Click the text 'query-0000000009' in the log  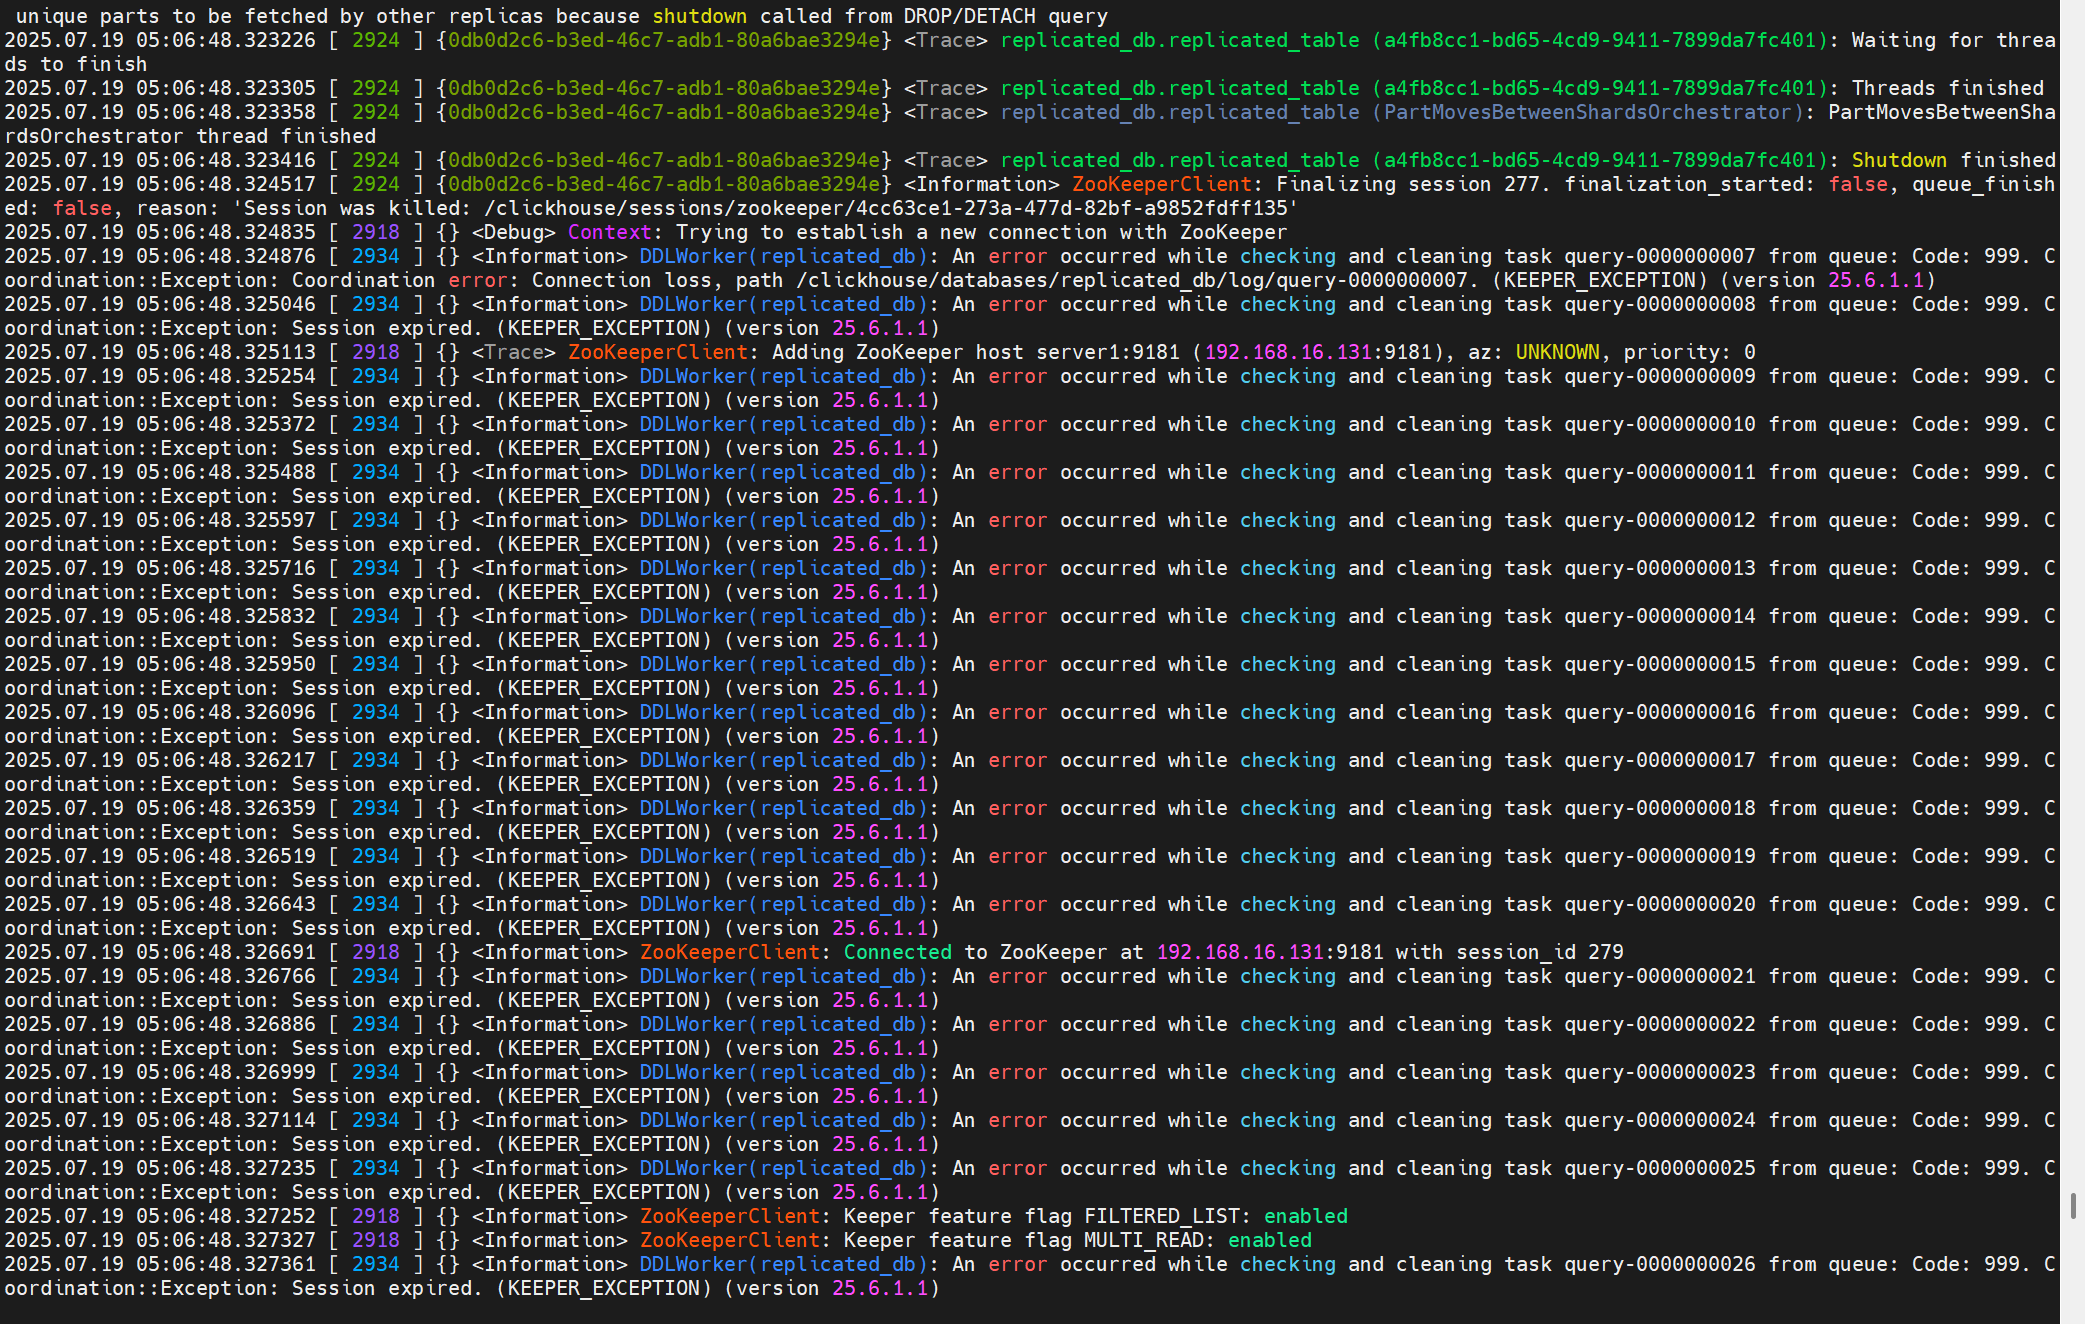coord(1660,376)
